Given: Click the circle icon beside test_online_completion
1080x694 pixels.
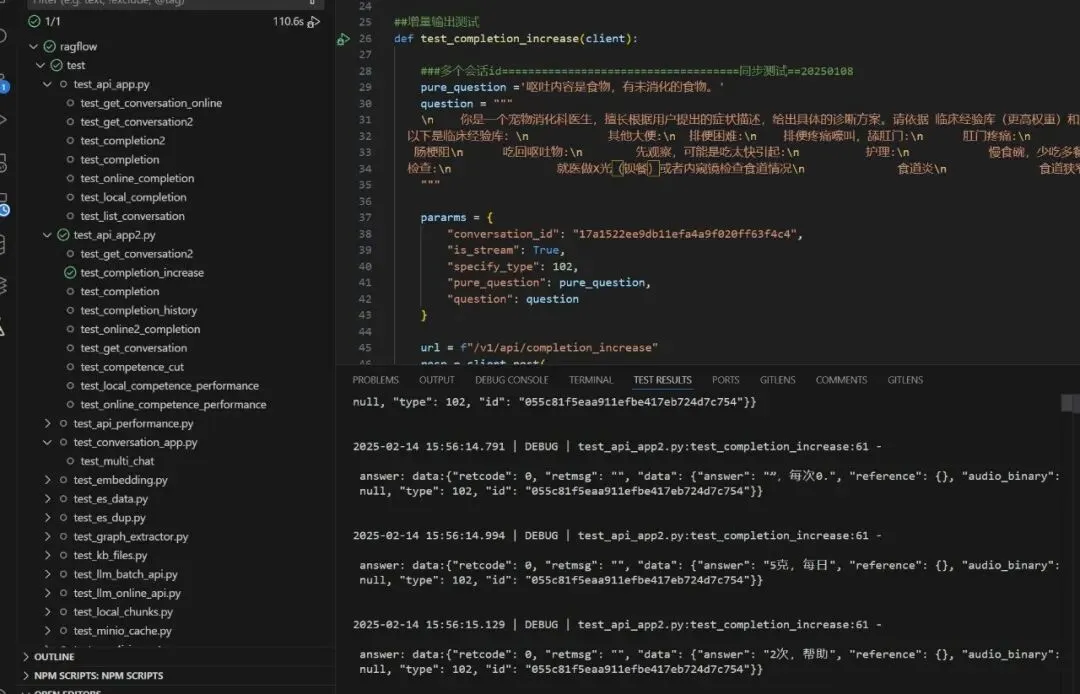Looking at the screenshot, I should coord(70,178).
